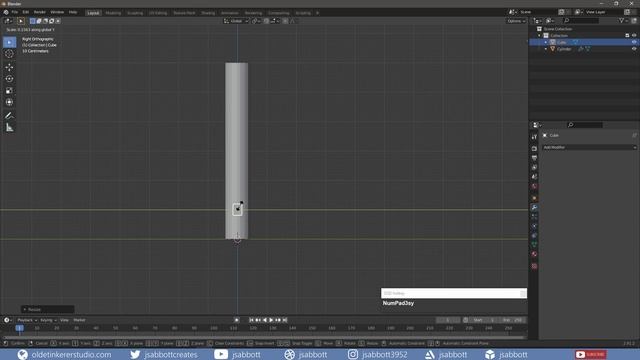Open the Marker menu in timeline

click(x=79, y=320)
